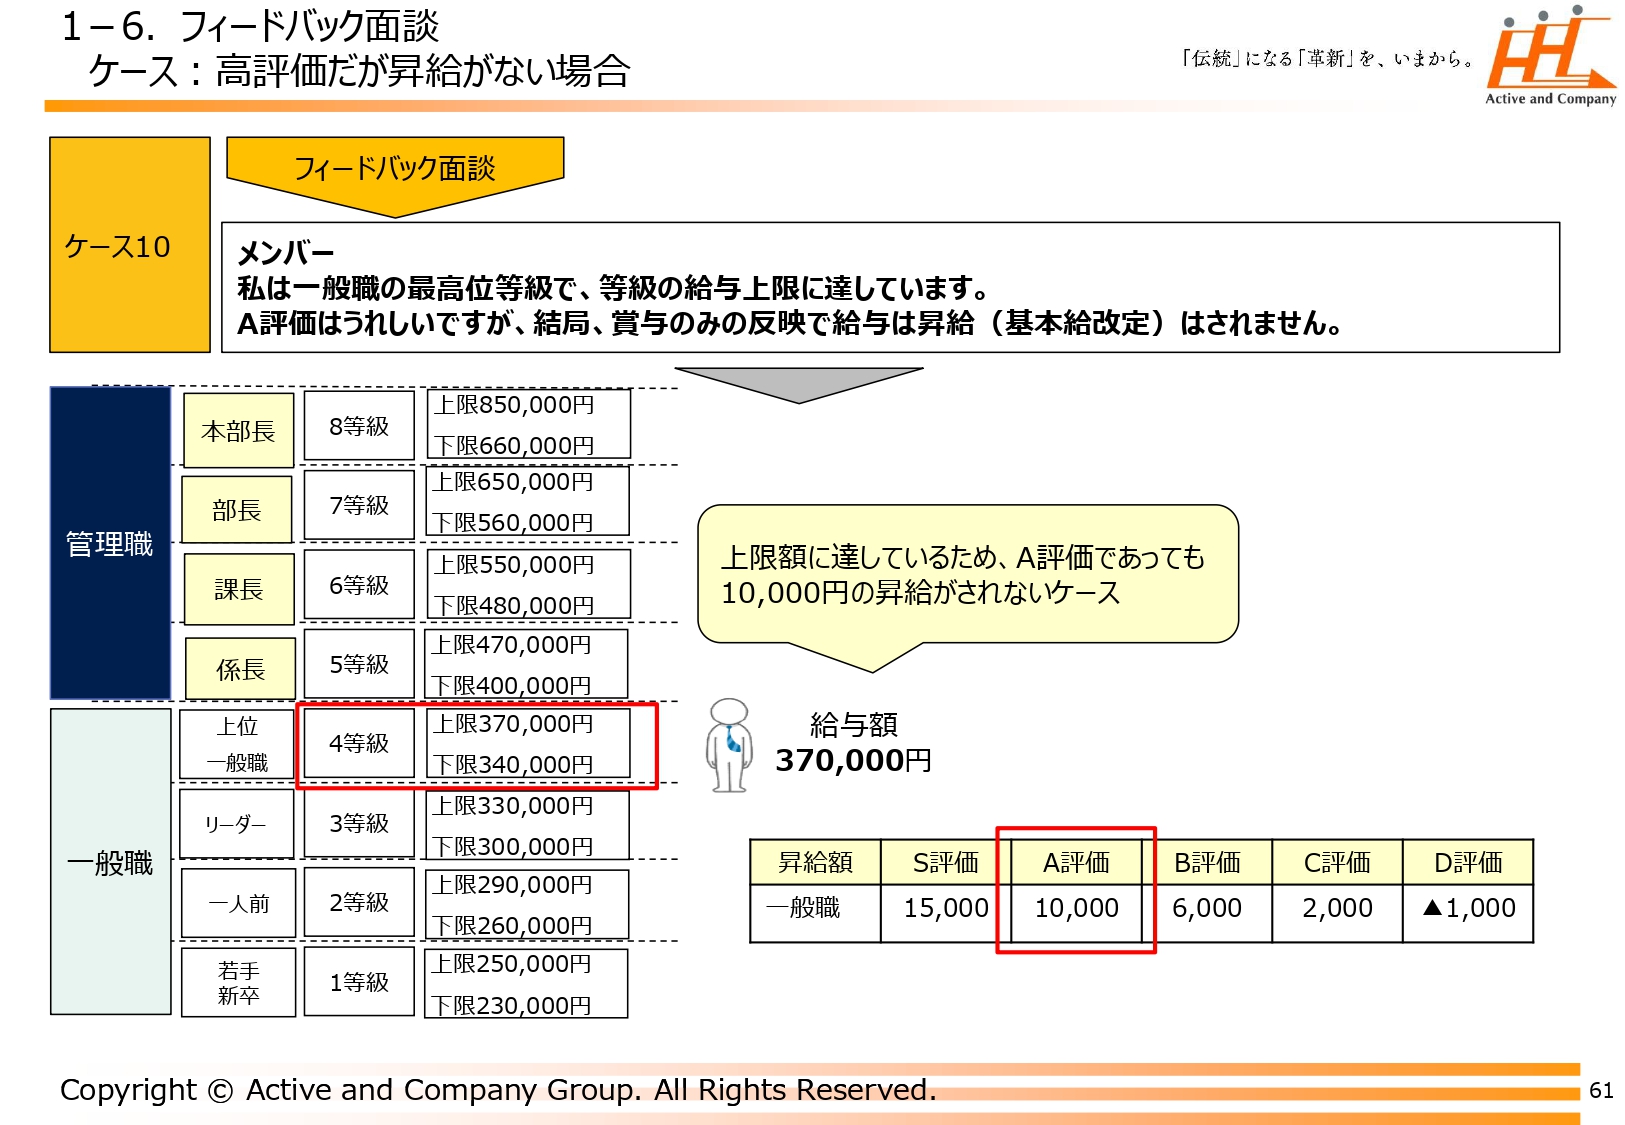Screen dimensions: 1625x1125
Task: Click the yellow speech bubble about 上限額
Action: pos(967,575)
